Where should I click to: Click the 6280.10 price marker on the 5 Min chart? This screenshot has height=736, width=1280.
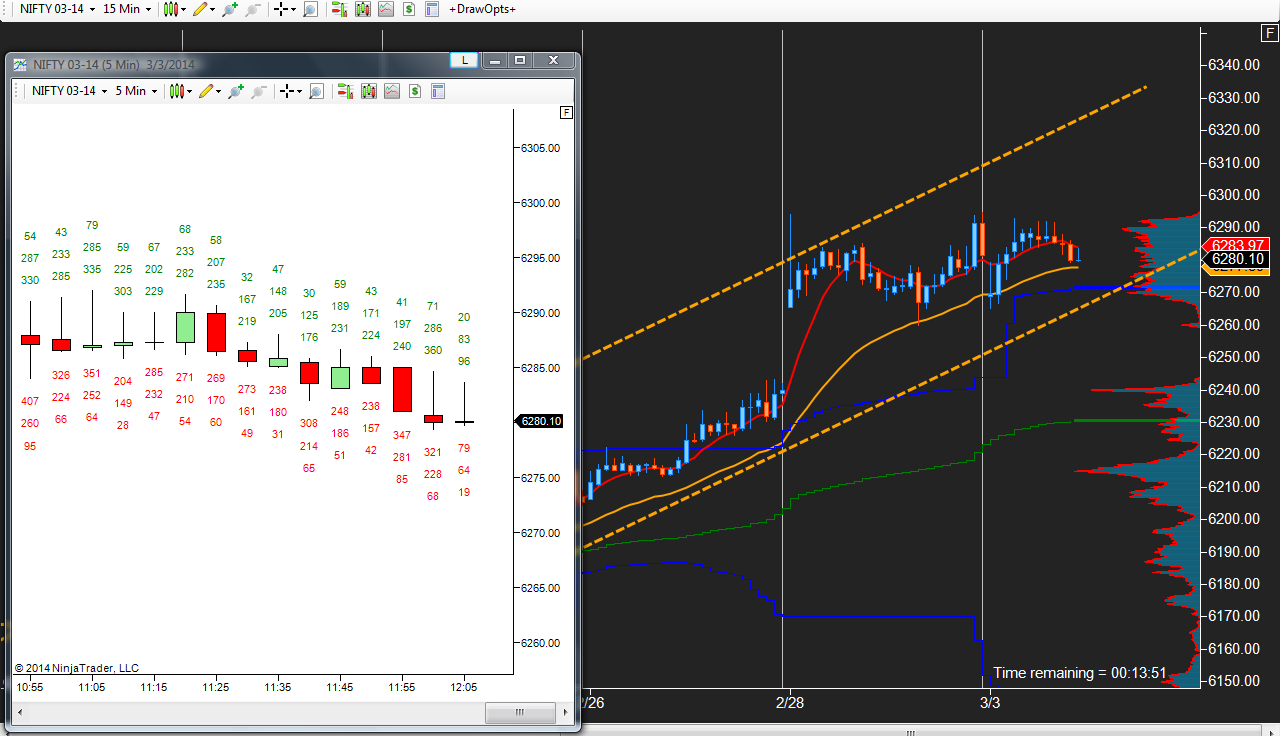click(540, 421)
